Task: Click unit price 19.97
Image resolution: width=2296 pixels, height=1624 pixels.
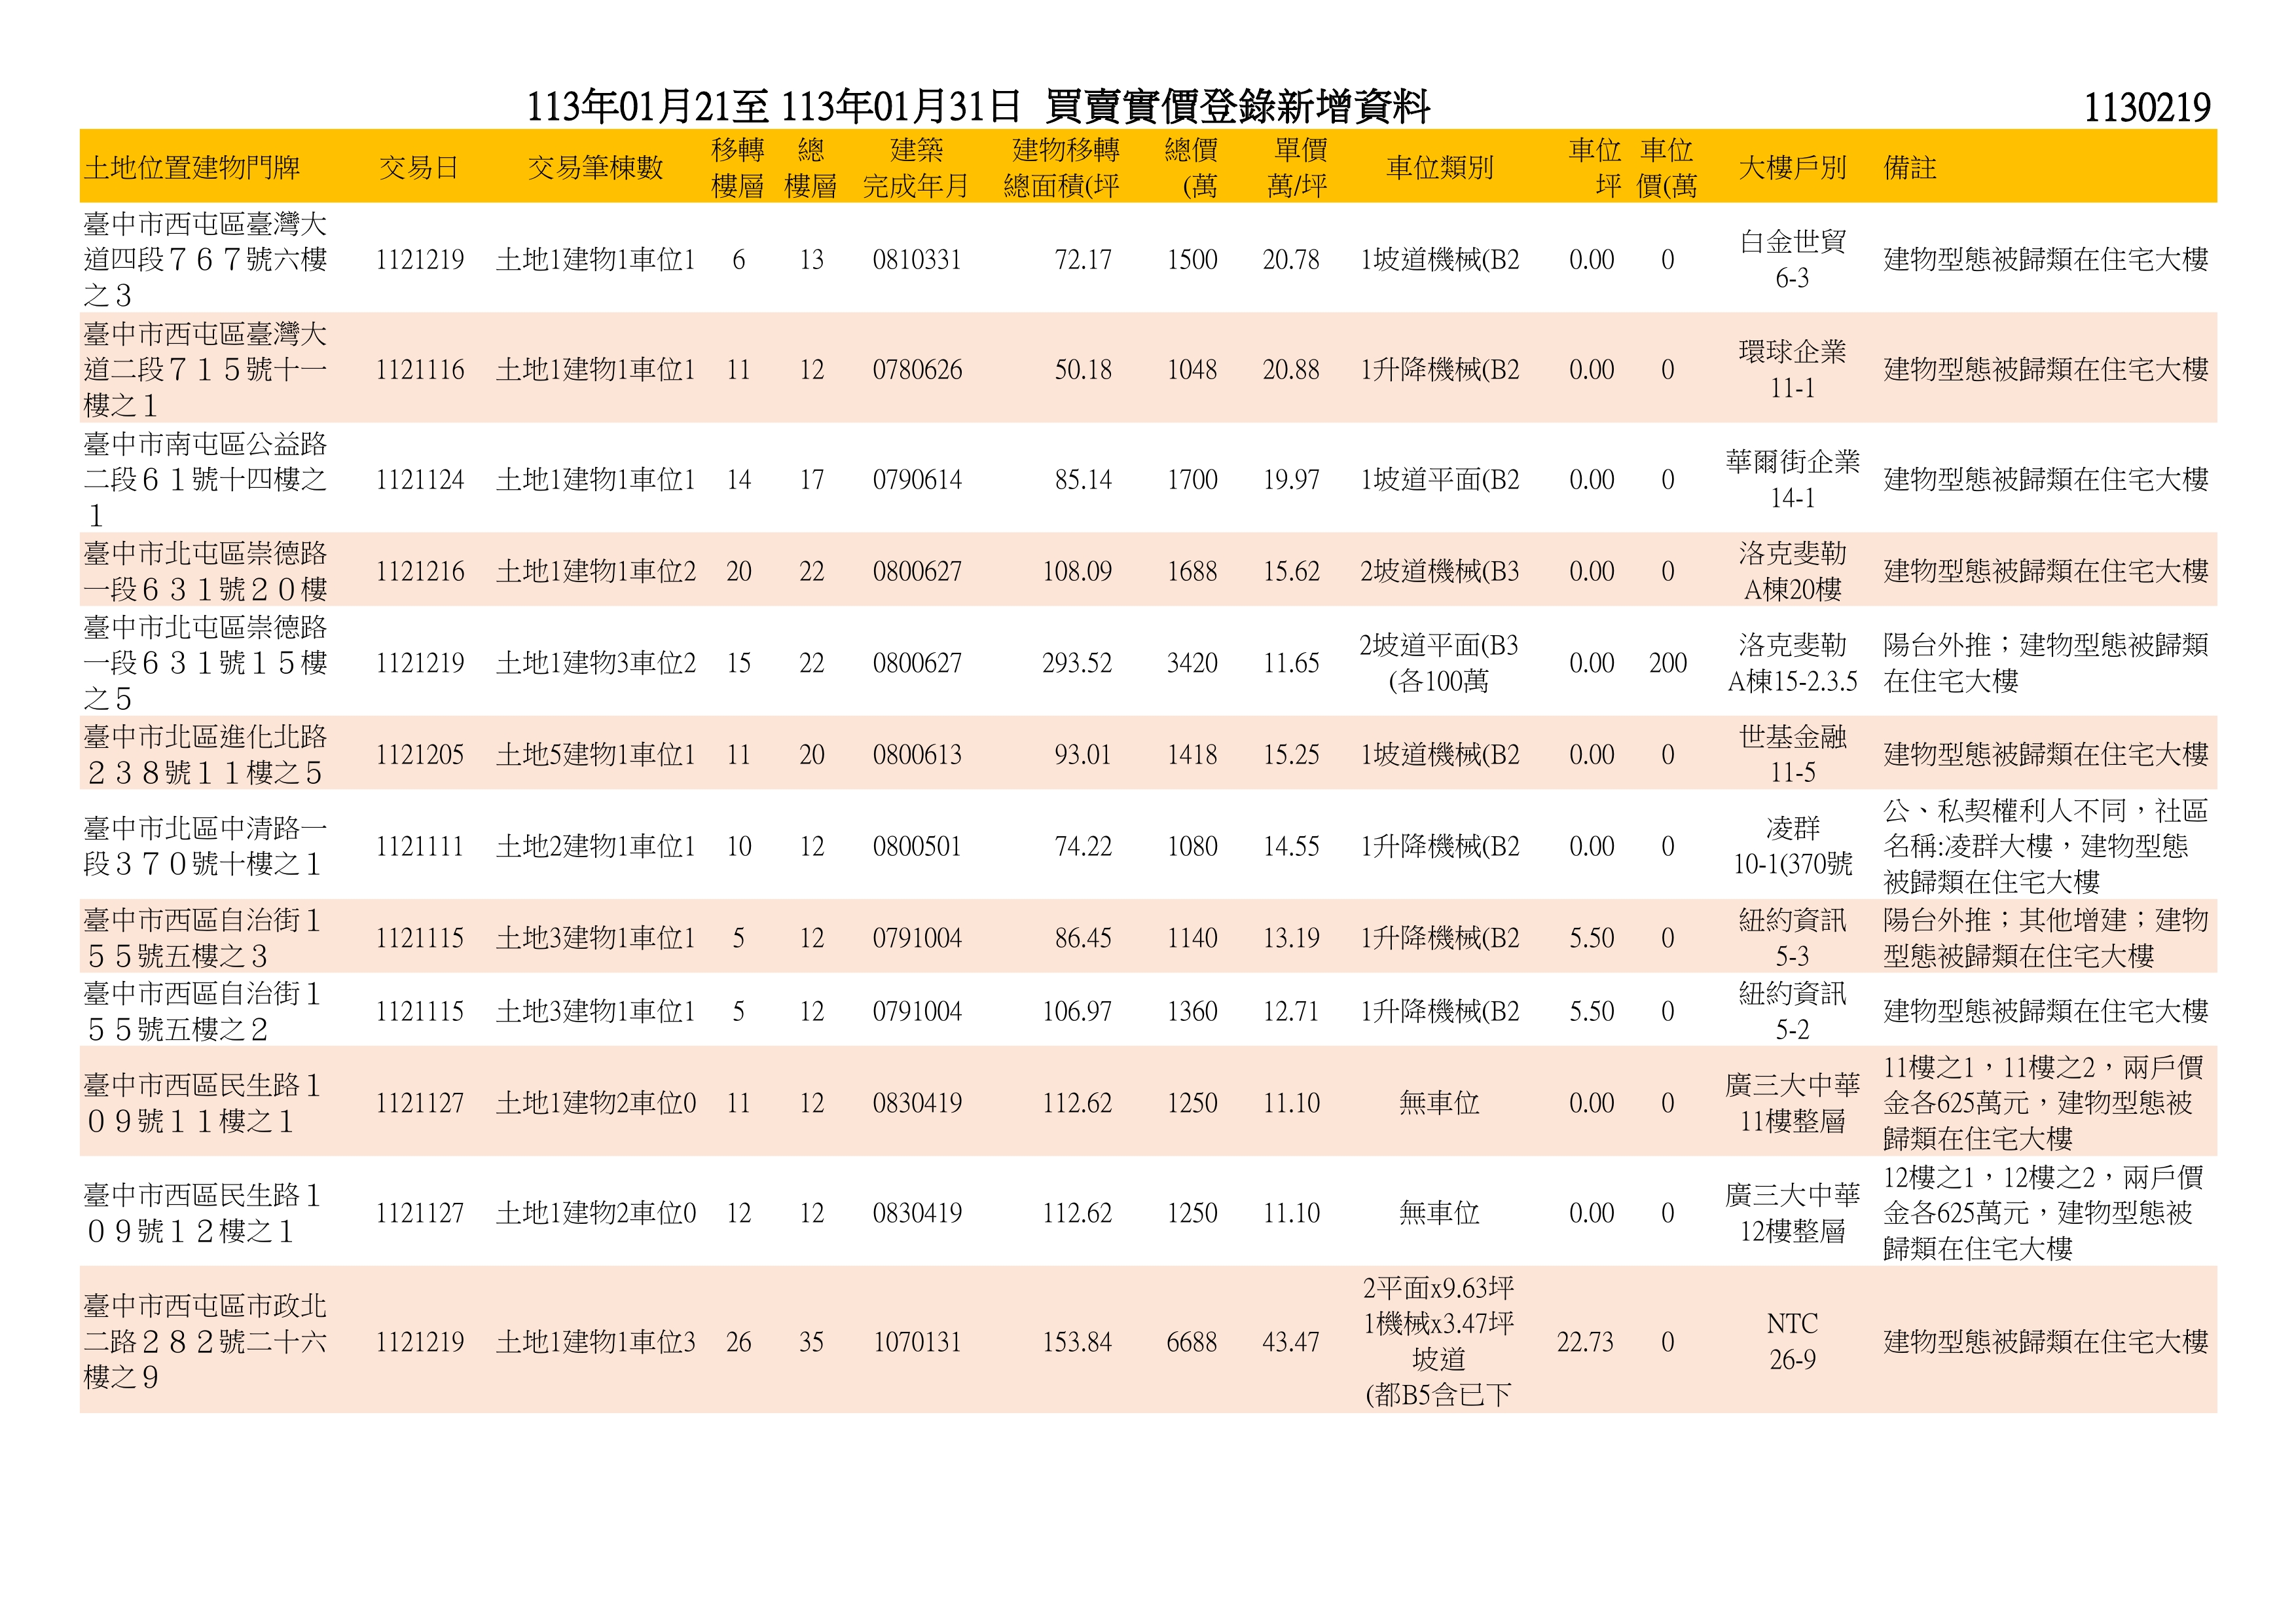Action: pos(1291,480)
